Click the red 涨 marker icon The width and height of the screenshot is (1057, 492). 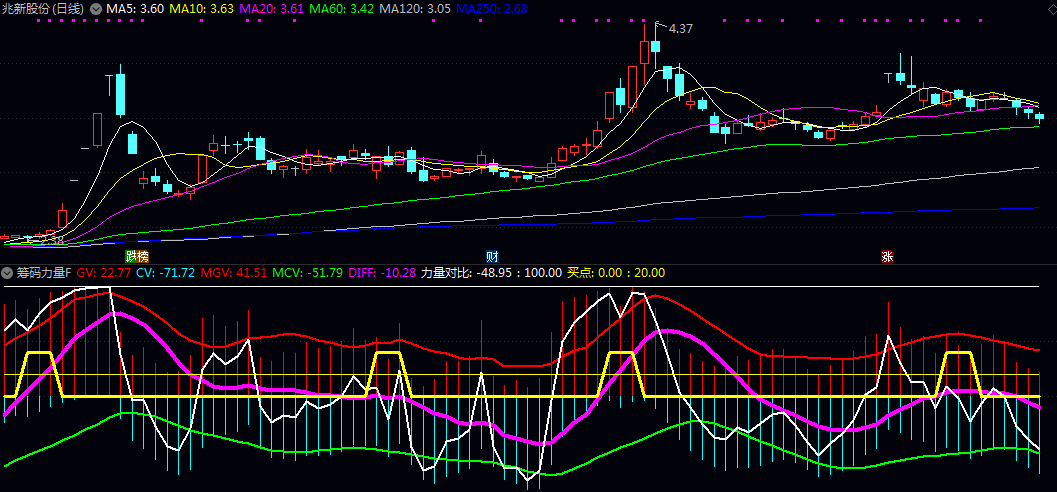886,257
